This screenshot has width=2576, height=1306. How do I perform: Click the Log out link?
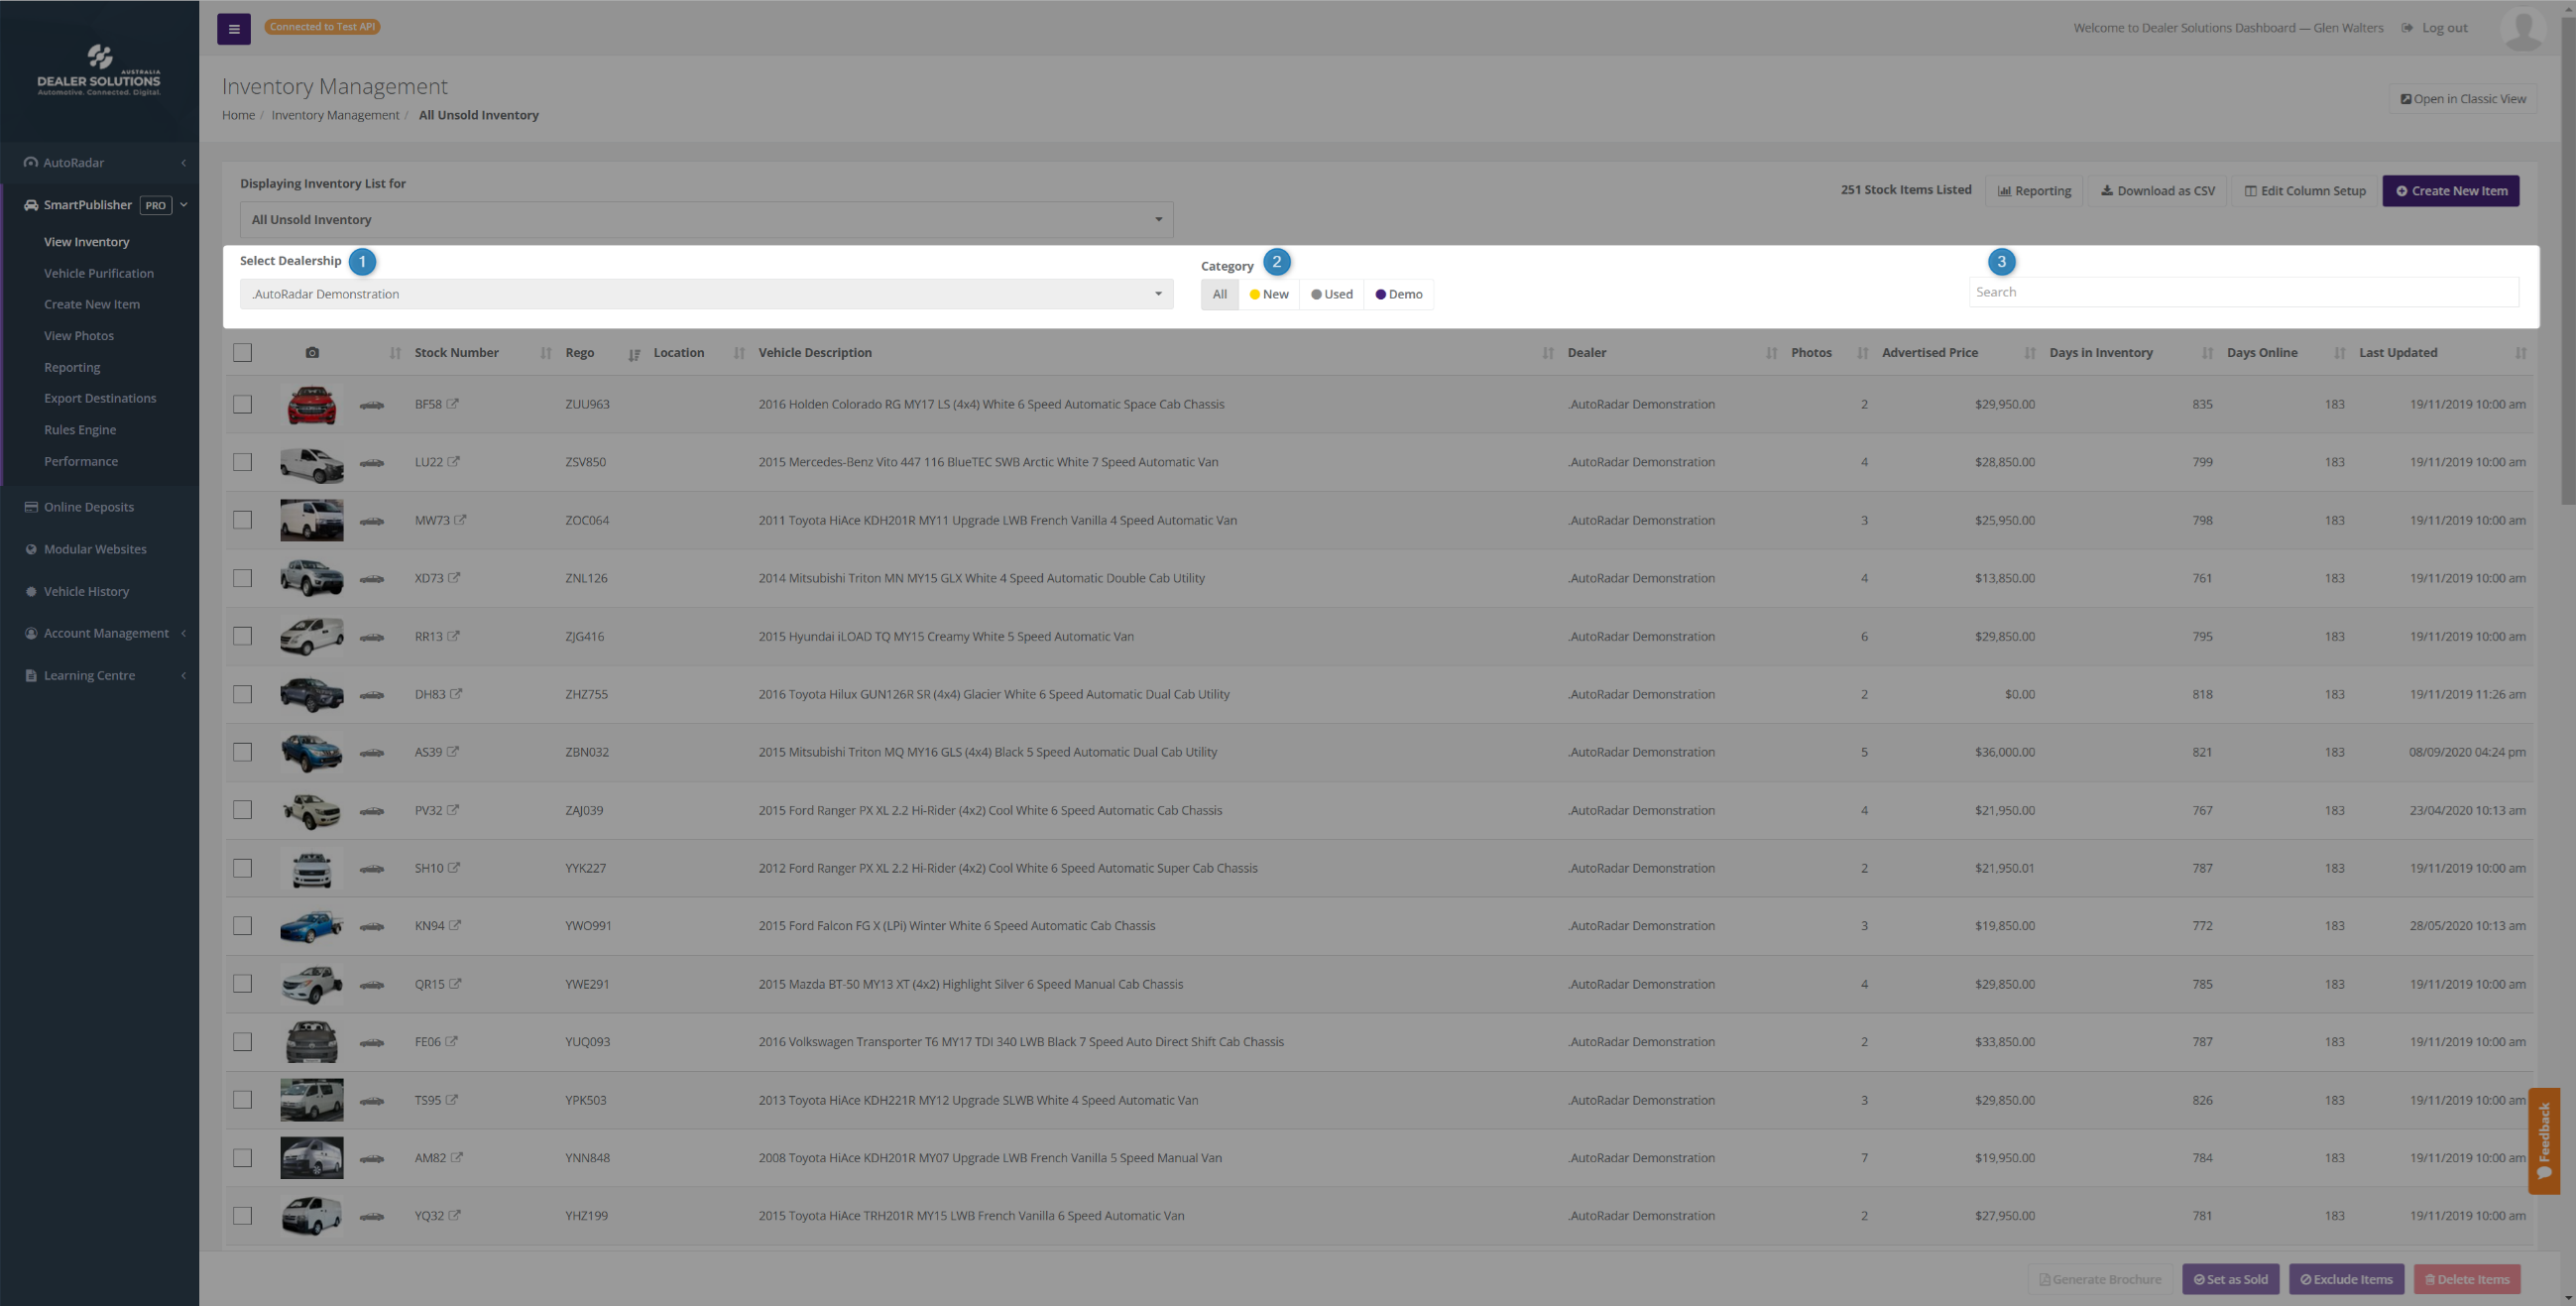[x=2435, y=28]
